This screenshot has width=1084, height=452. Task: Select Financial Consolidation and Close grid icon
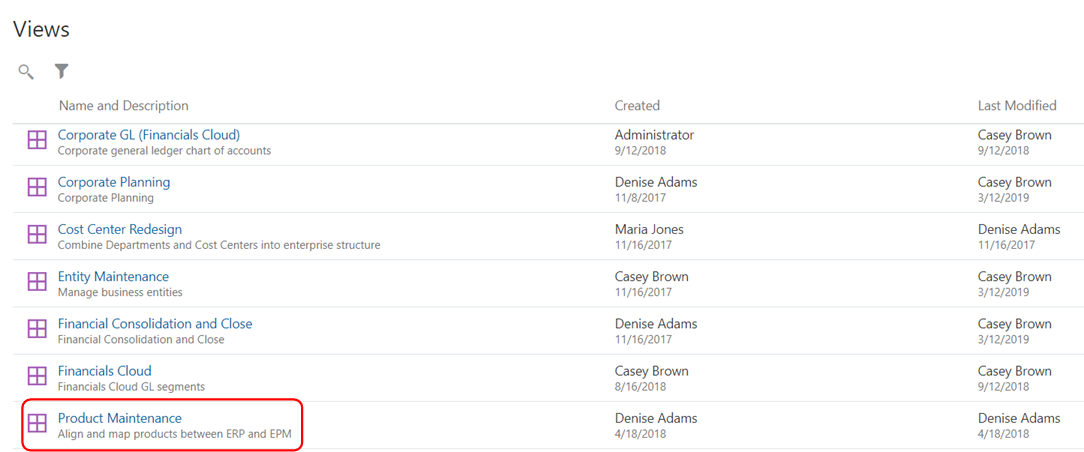pos(37,328)
